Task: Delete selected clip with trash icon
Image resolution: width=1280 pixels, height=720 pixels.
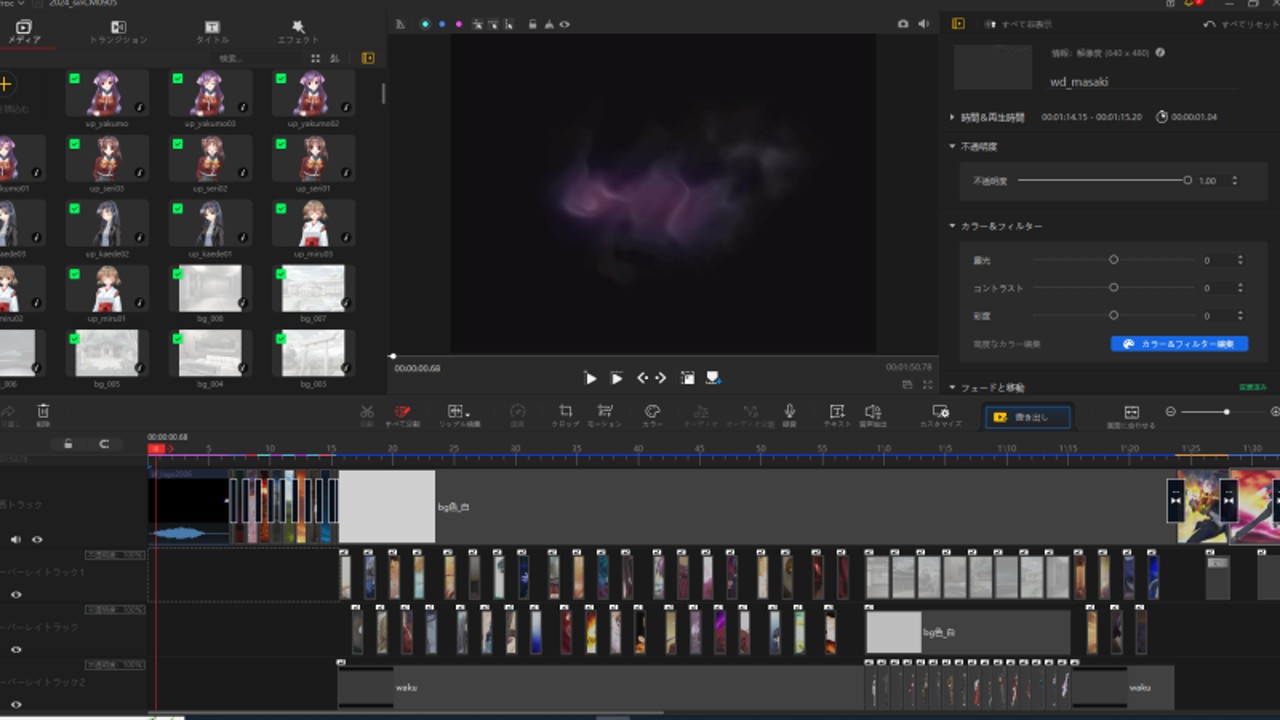Action: (43, 414)
